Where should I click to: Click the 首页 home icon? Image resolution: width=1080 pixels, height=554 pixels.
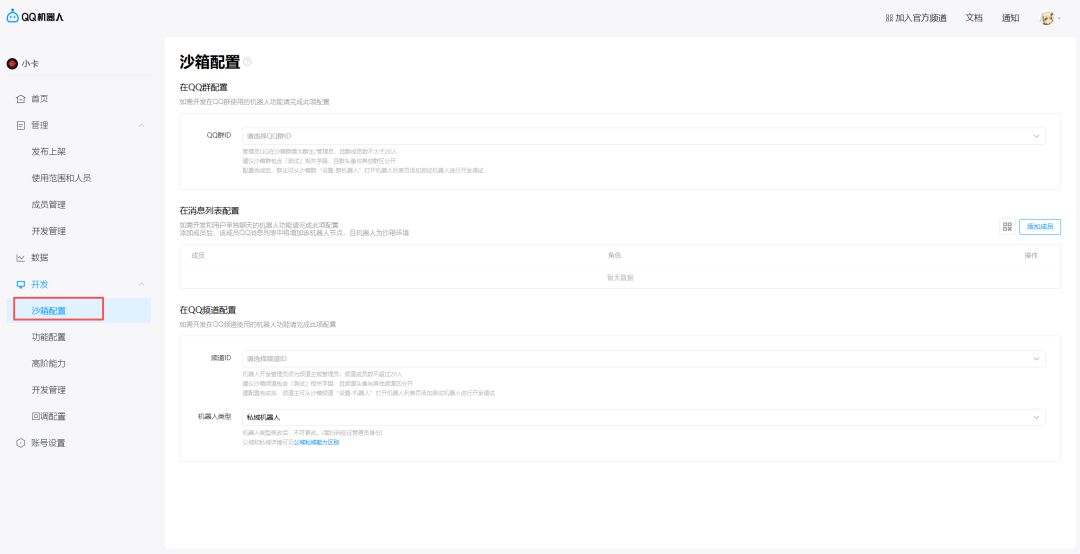point(21,99)
